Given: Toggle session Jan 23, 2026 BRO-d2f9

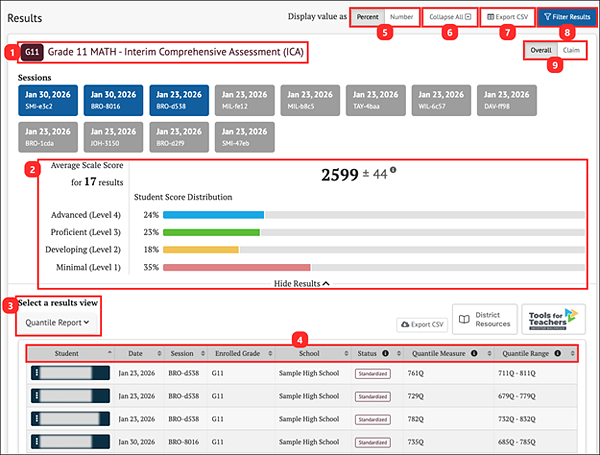Looking at the screenshot, I should tap(179, 137).
